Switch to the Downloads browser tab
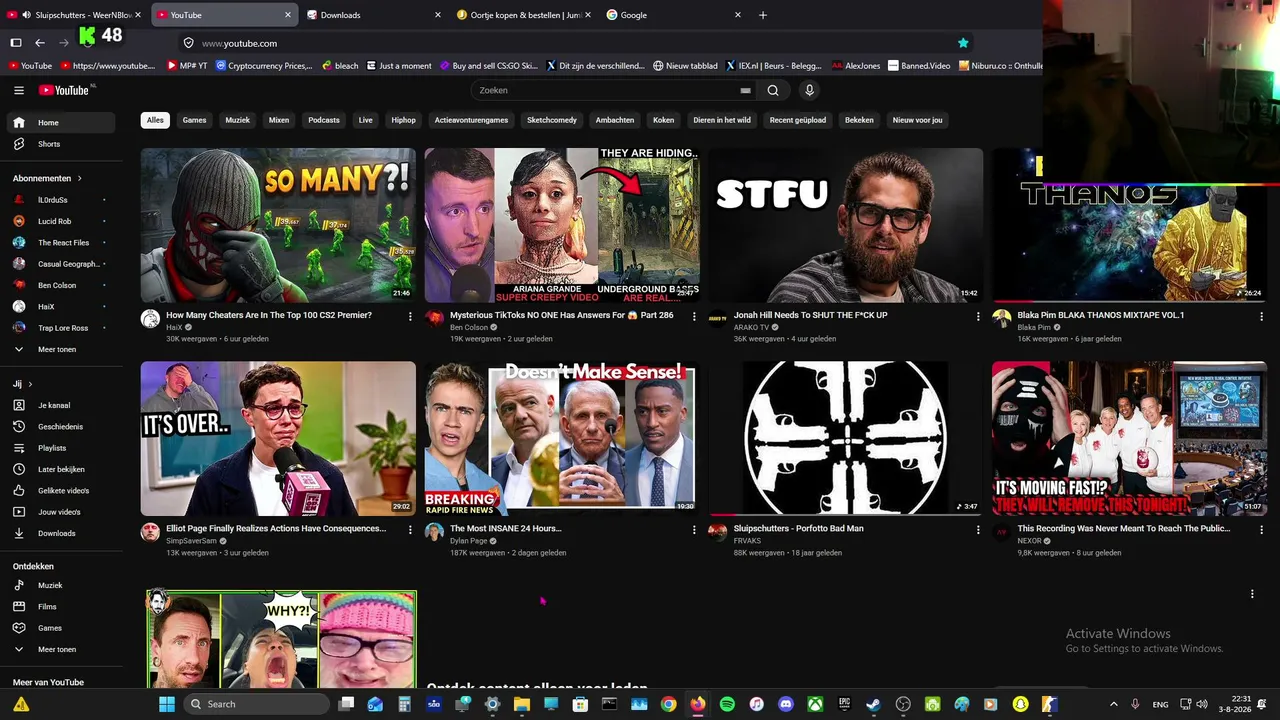The image size is (1280, 720). (373, 15)
